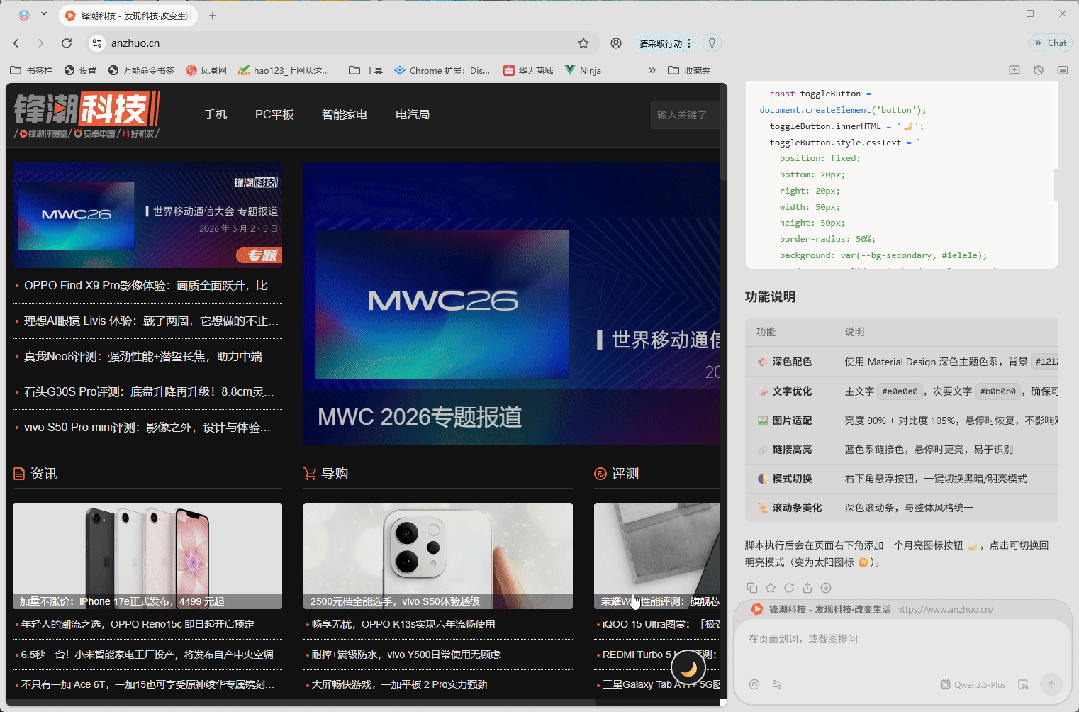Screen dimensions: 1079x712
Task: Click the @ mention icon in chat box
Action: pyautogui.click(x=753, y=685)
